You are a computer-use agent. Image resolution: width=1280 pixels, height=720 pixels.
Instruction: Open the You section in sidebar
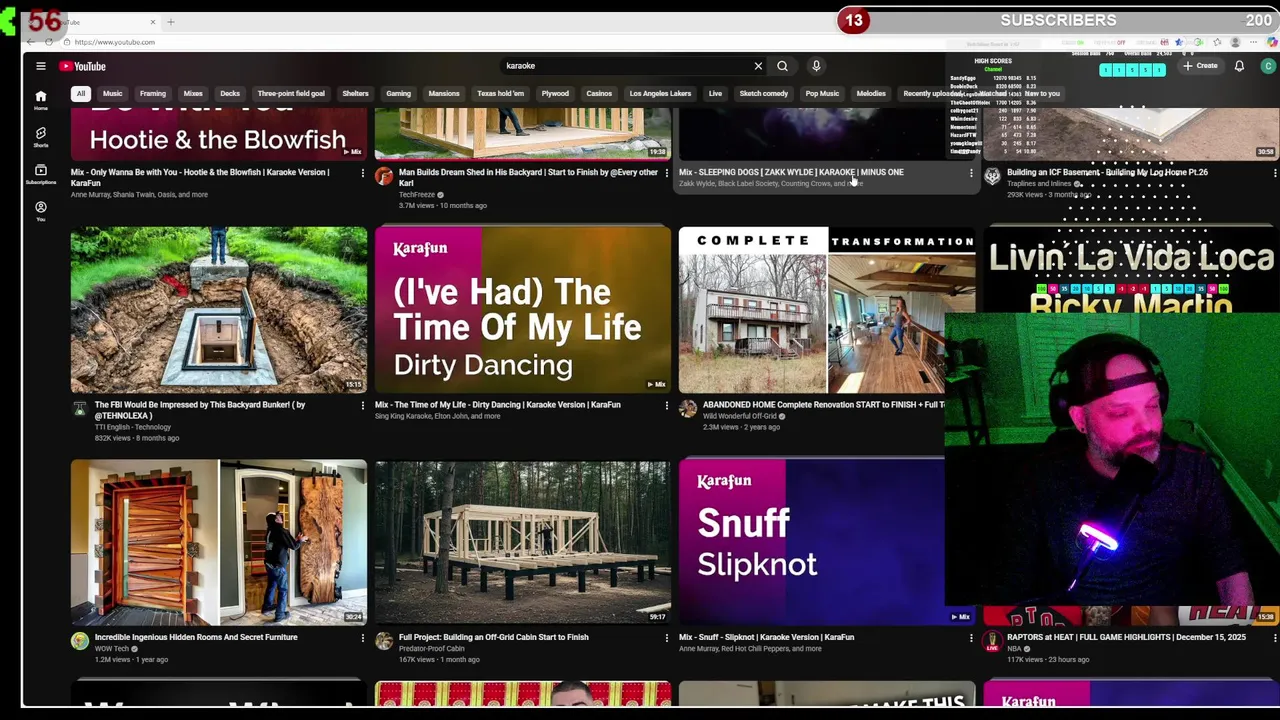tap(41, 210)
